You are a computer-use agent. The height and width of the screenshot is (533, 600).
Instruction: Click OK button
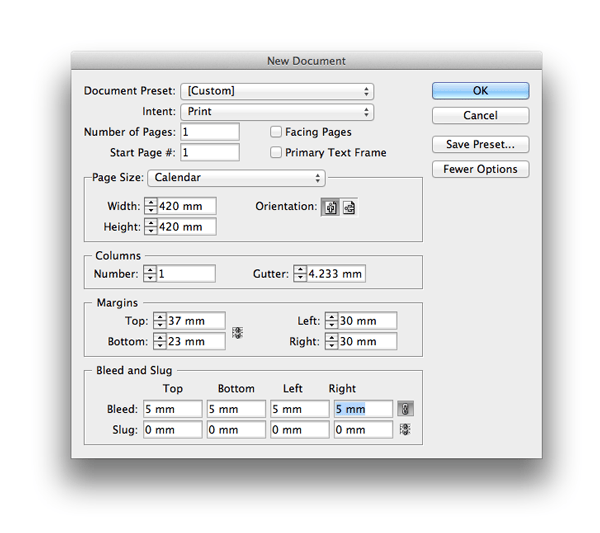tap(481, 91)
